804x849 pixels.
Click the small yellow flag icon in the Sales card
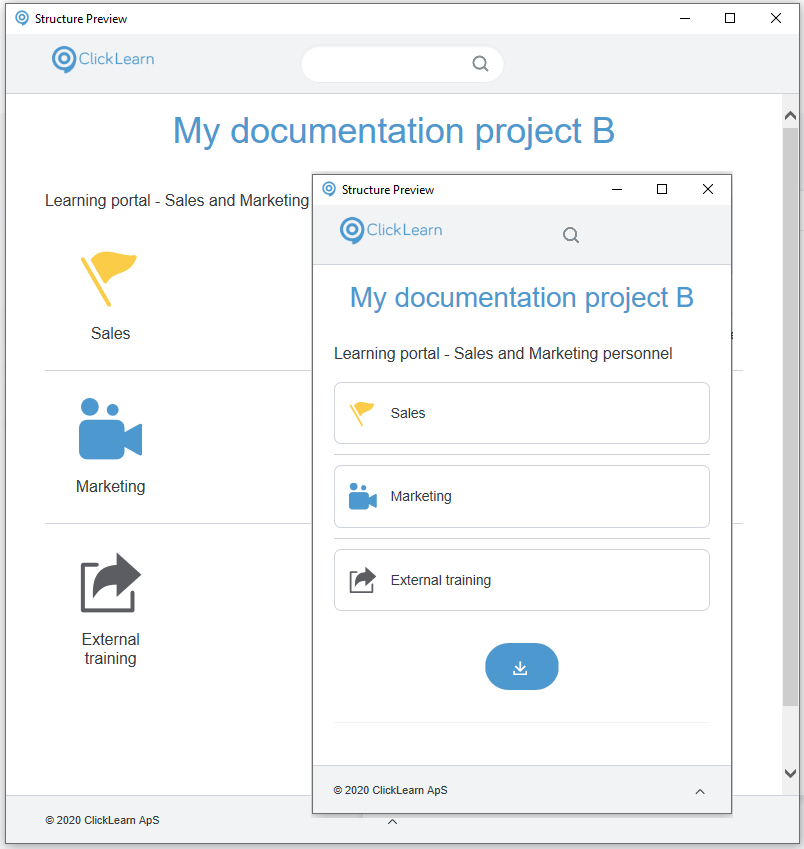[362, 414]
